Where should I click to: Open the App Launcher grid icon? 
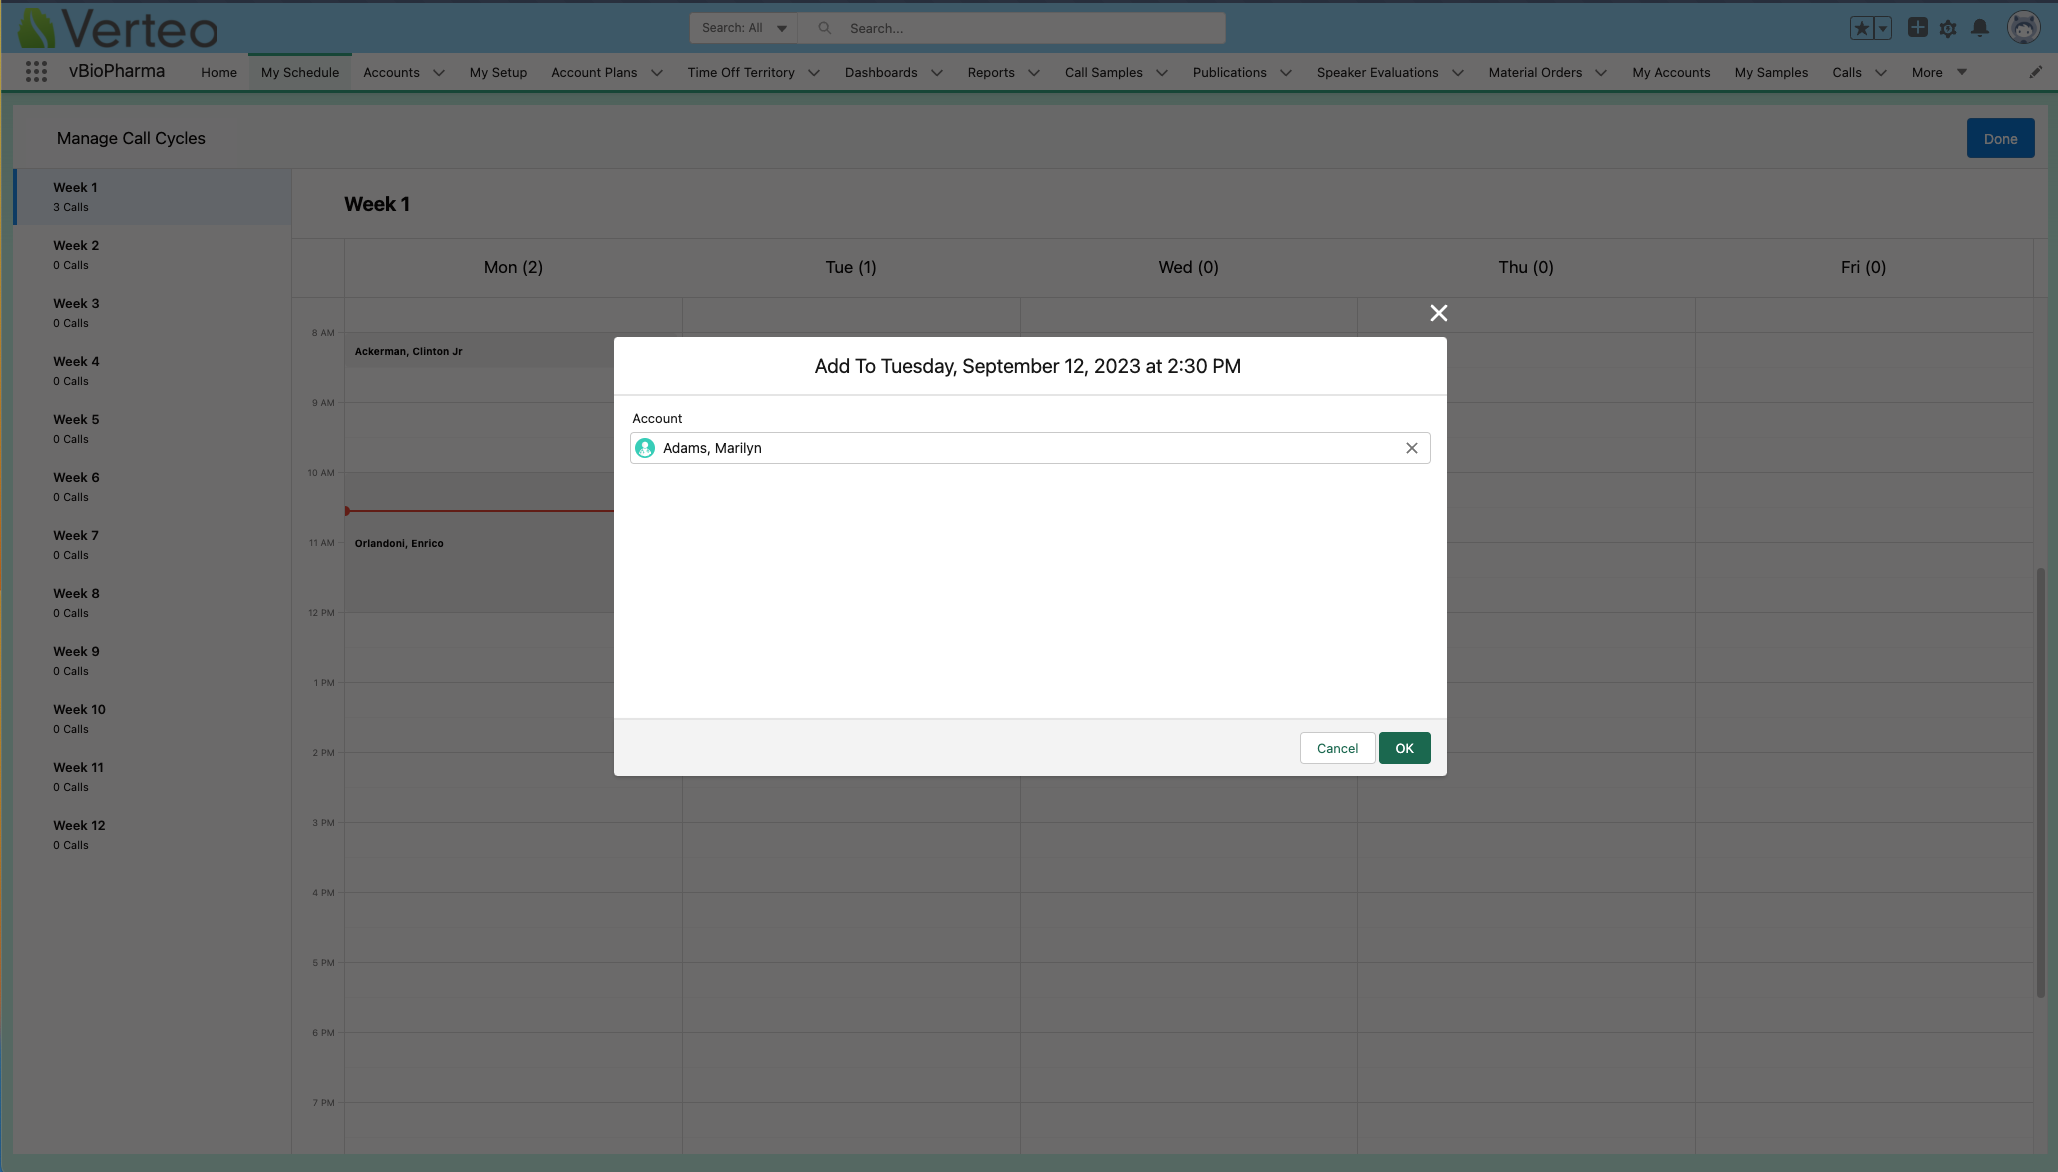click(x=36, y=72)
